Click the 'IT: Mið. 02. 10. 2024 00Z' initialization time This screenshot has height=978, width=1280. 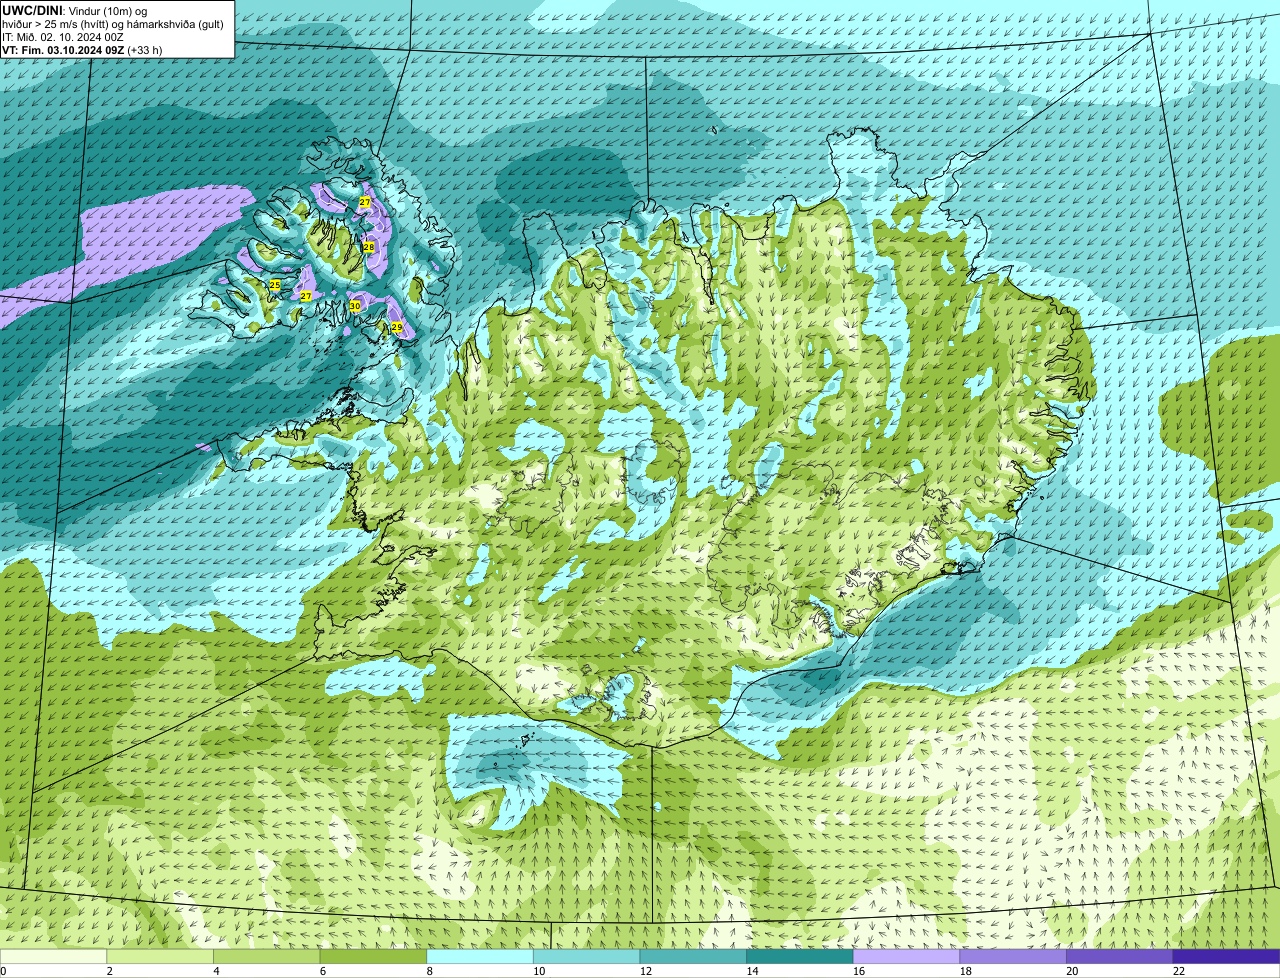pos(63,37)
